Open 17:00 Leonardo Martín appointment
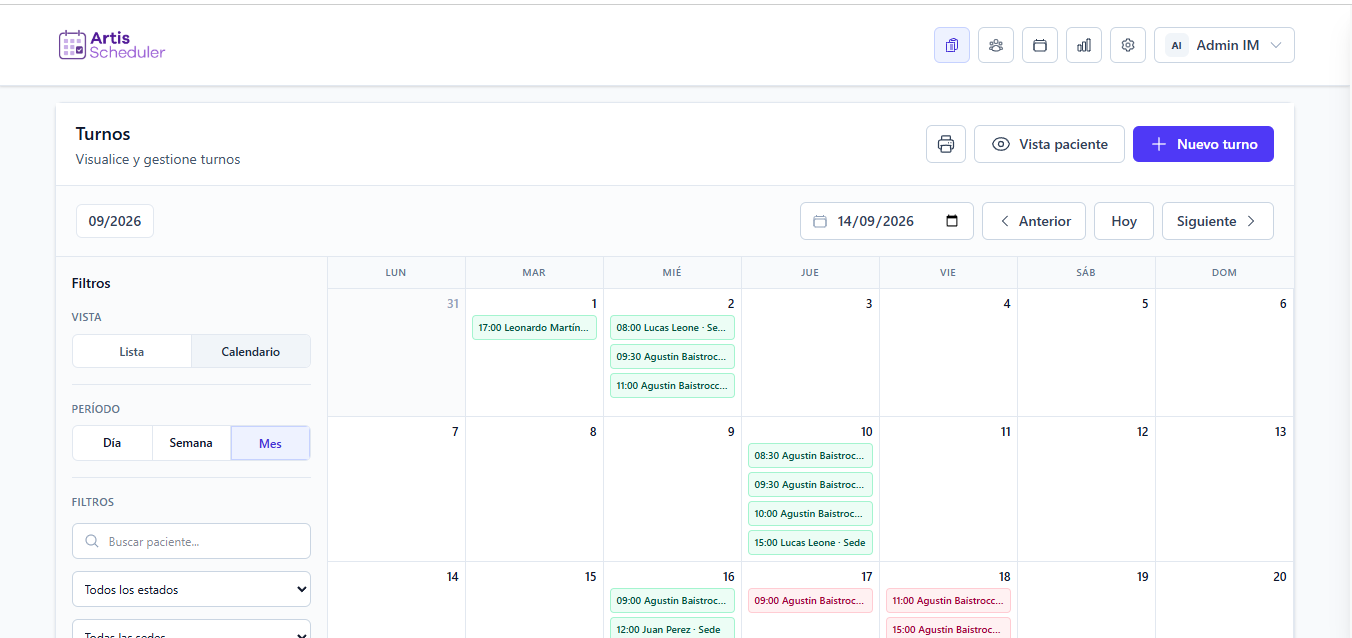 pos(534,327)
